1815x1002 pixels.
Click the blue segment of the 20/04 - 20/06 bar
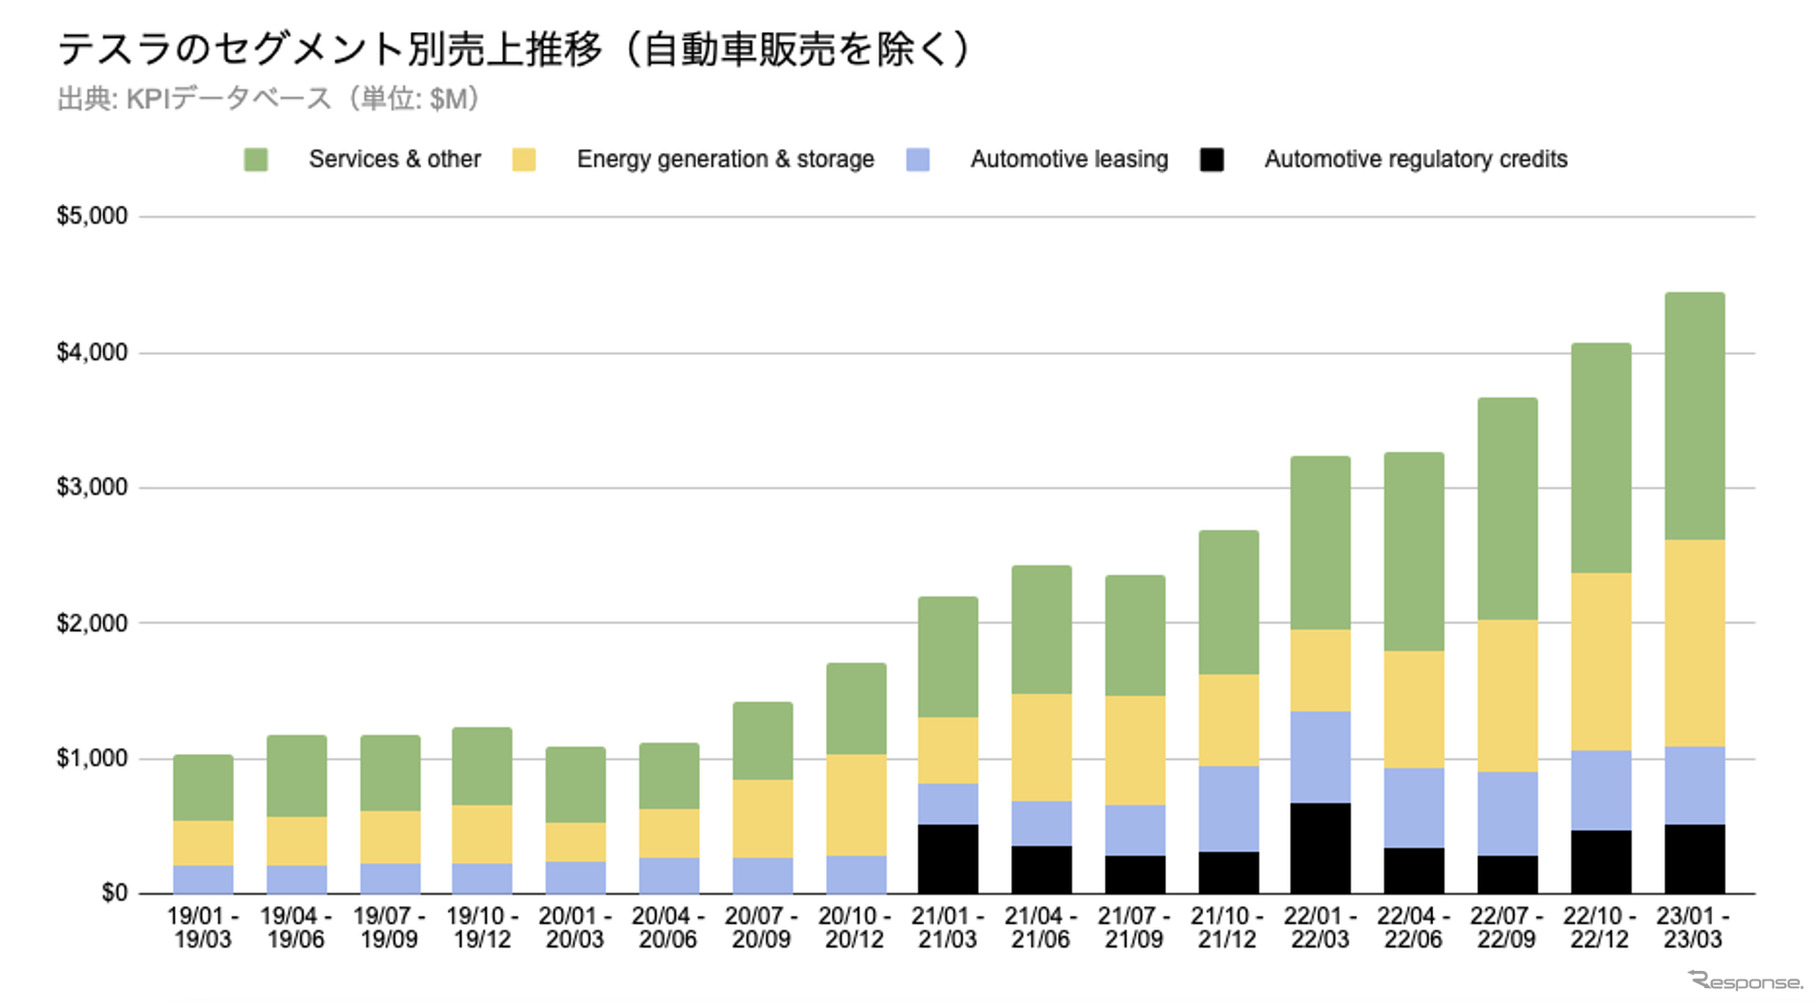669,875
